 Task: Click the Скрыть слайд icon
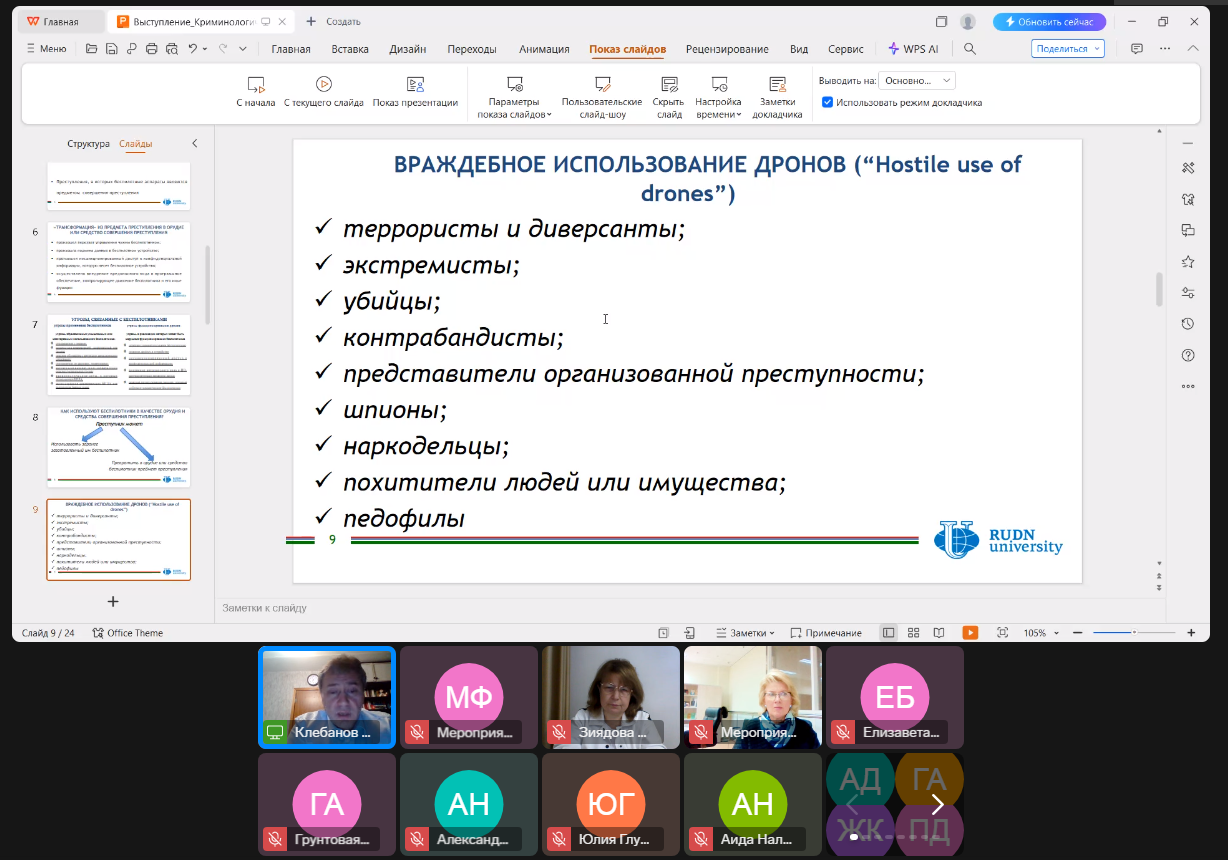pos(668,85)
